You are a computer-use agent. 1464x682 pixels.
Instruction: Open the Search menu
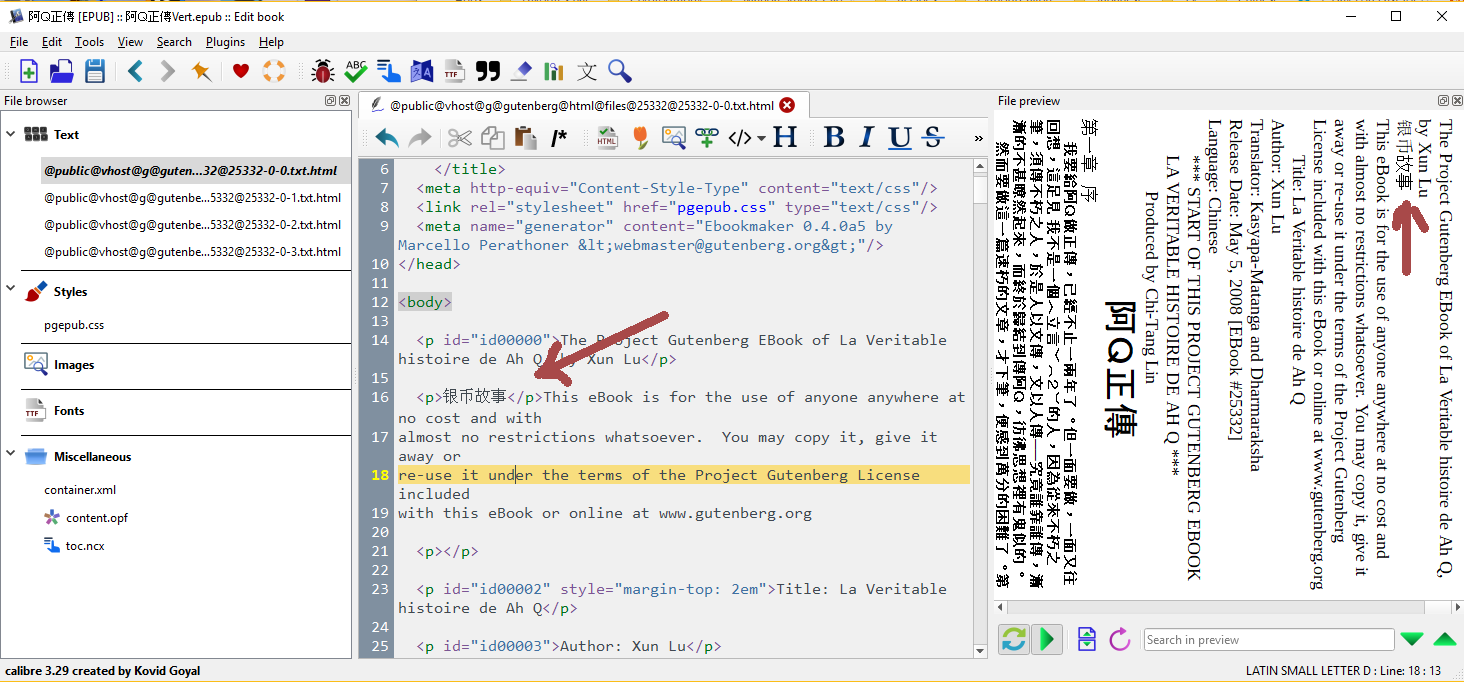[x=174, y=42]
